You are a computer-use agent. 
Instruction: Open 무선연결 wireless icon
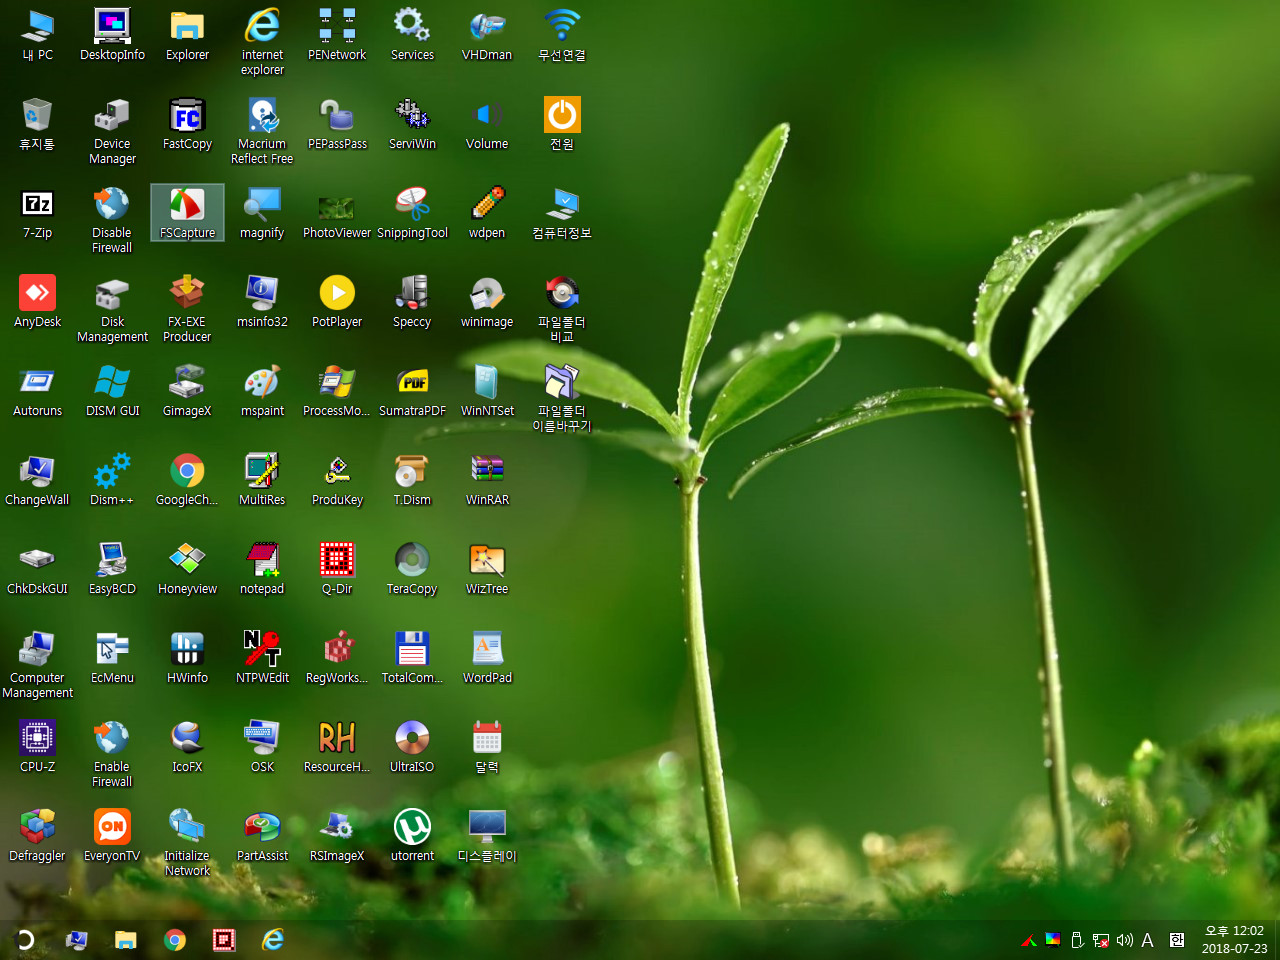562,35
